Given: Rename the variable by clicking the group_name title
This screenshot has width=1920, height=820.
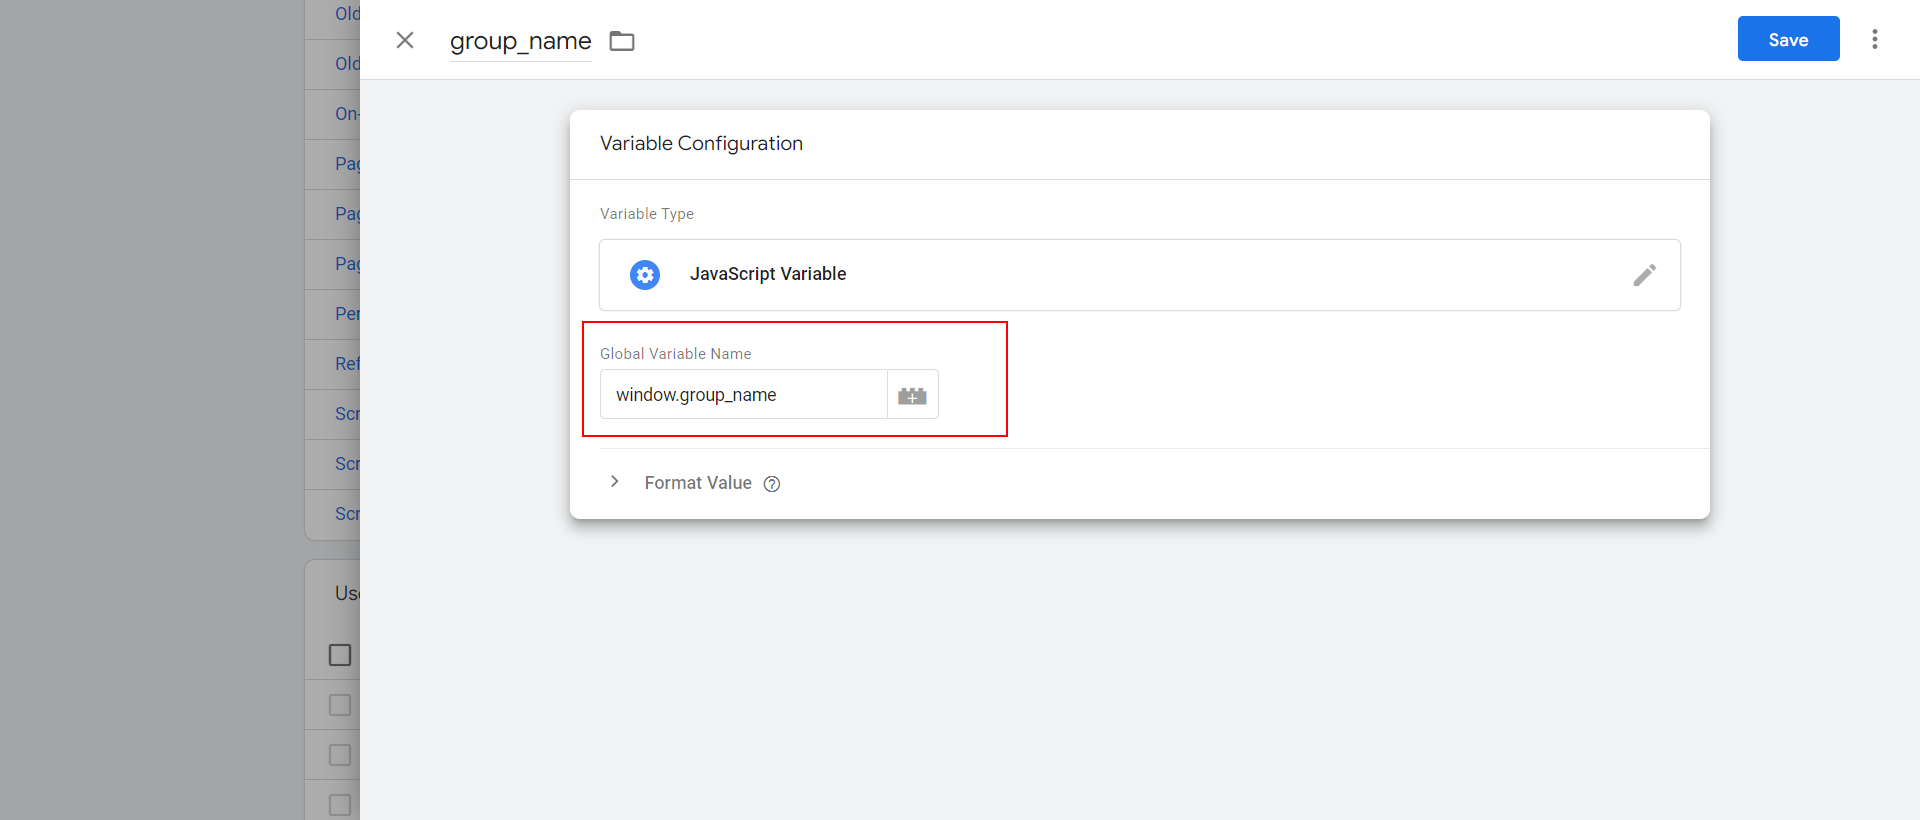Looking at the screenshot, I should (x=520, y=41).
